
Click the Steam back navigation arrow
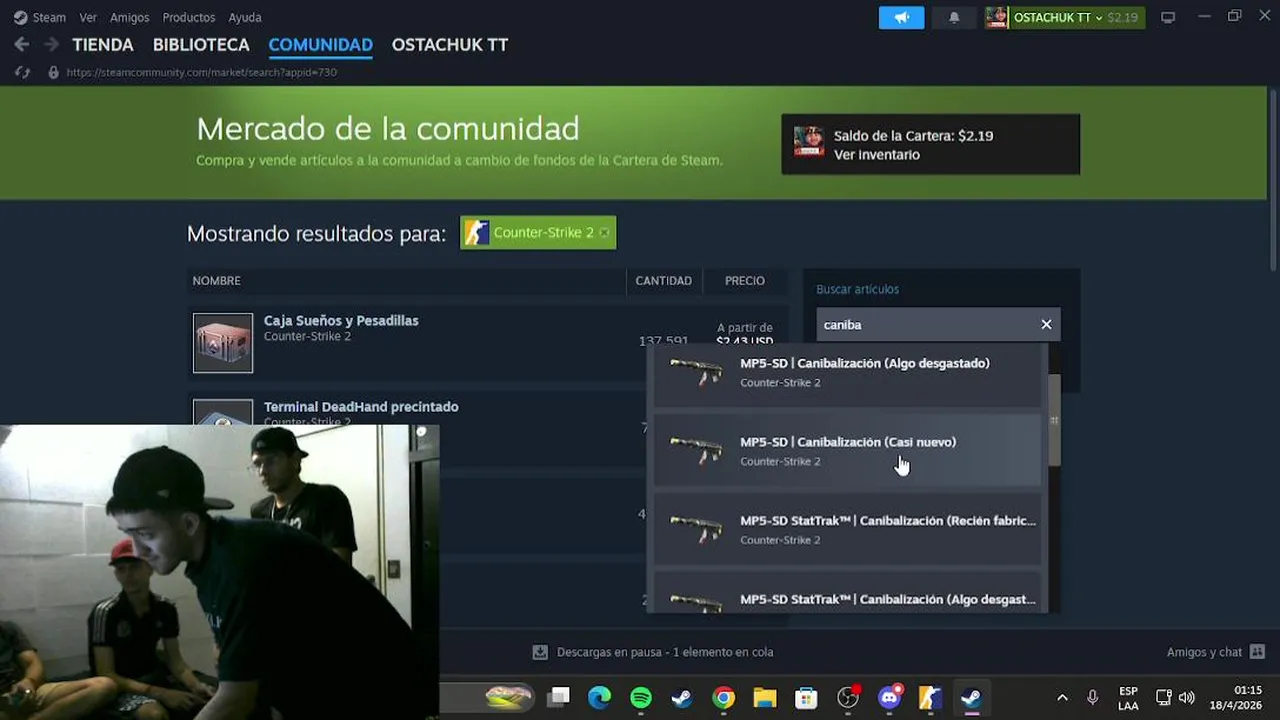tap(21, 45)
